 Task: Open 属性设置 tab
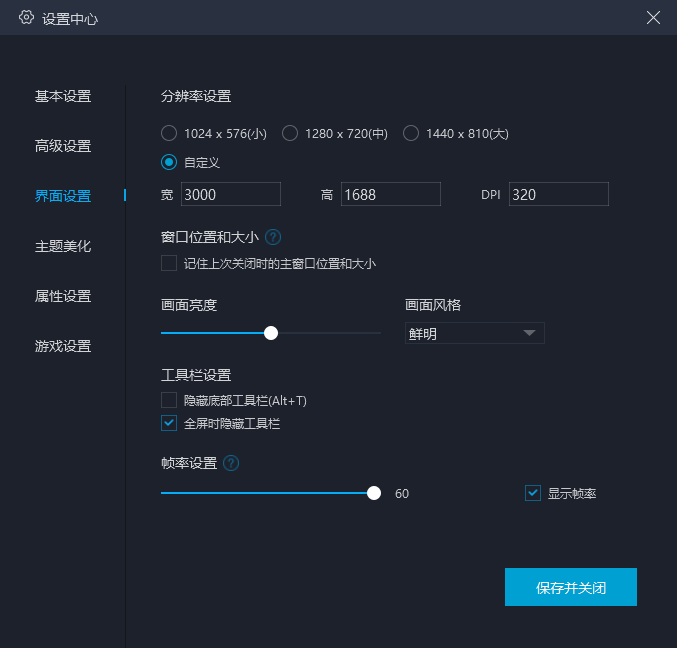point(63,296)
